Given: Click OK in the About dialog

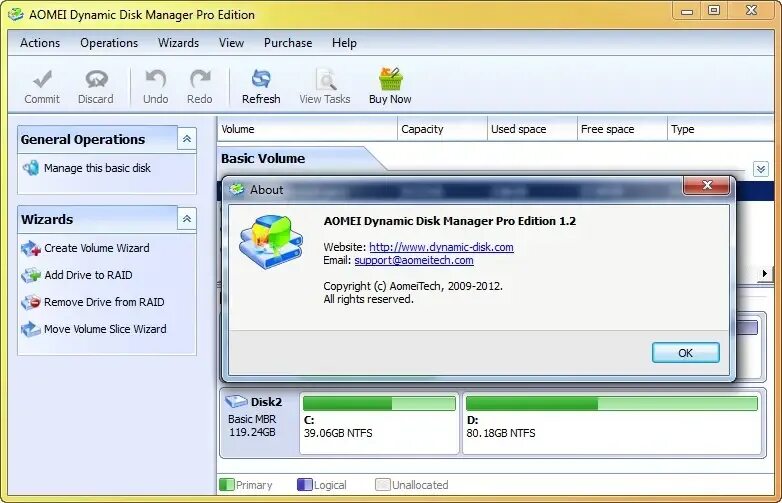Looking at the screenshot, I should pos(686,353).
